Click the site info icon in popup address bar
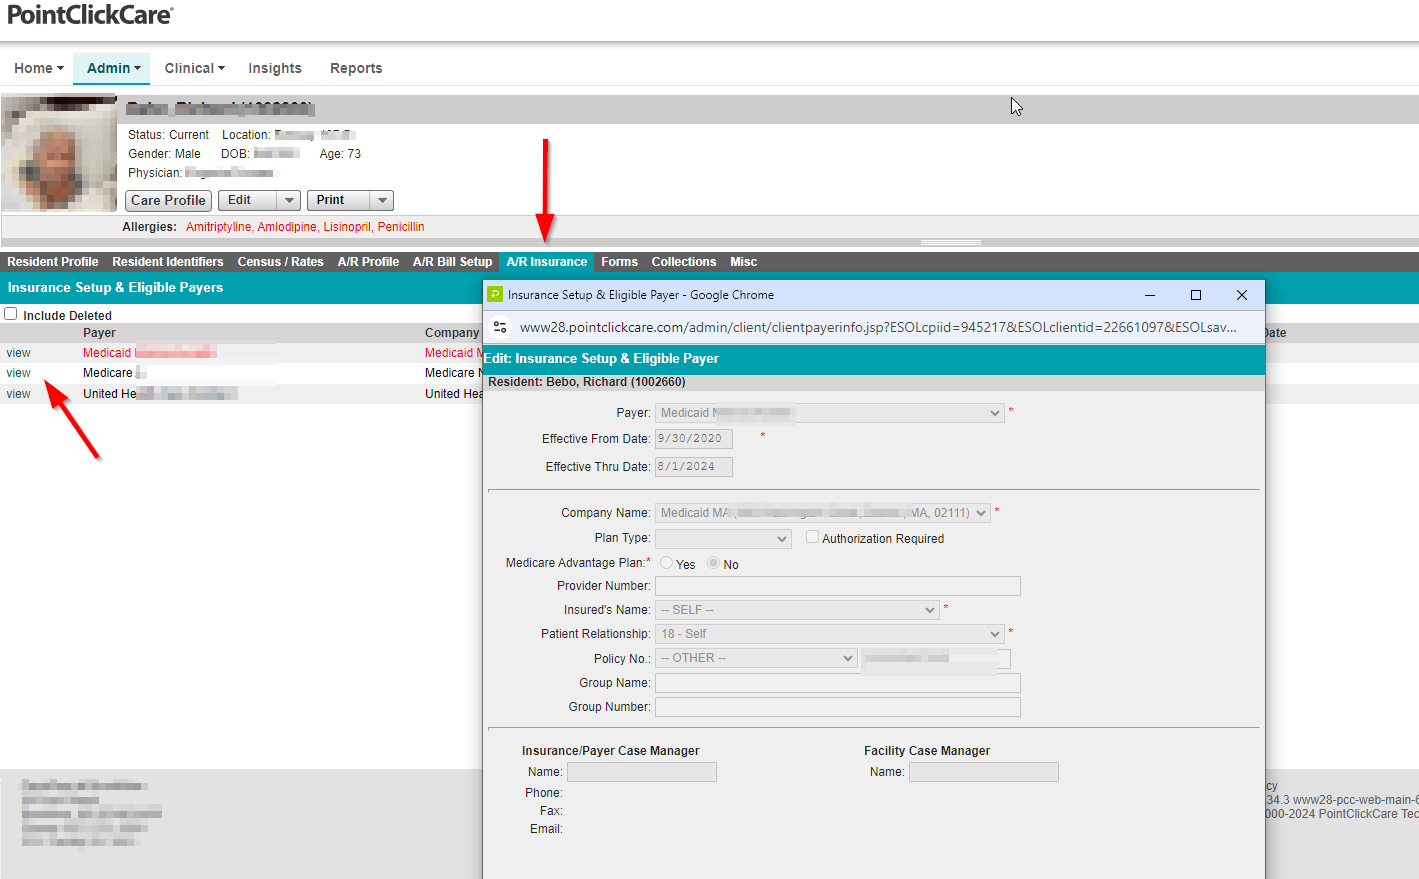This screenshot has width=1419, height=879. click(x=501, y=327)
